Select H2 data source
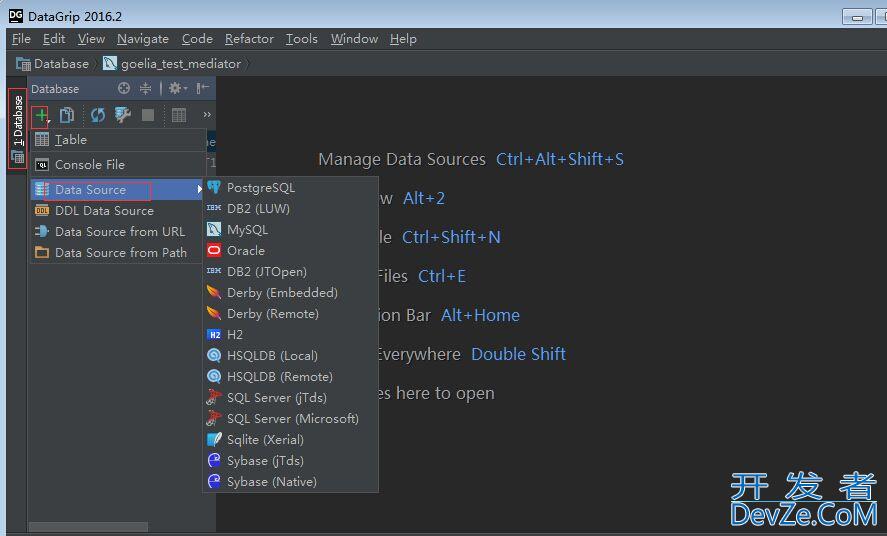887x536 pixels. [291, 335]
